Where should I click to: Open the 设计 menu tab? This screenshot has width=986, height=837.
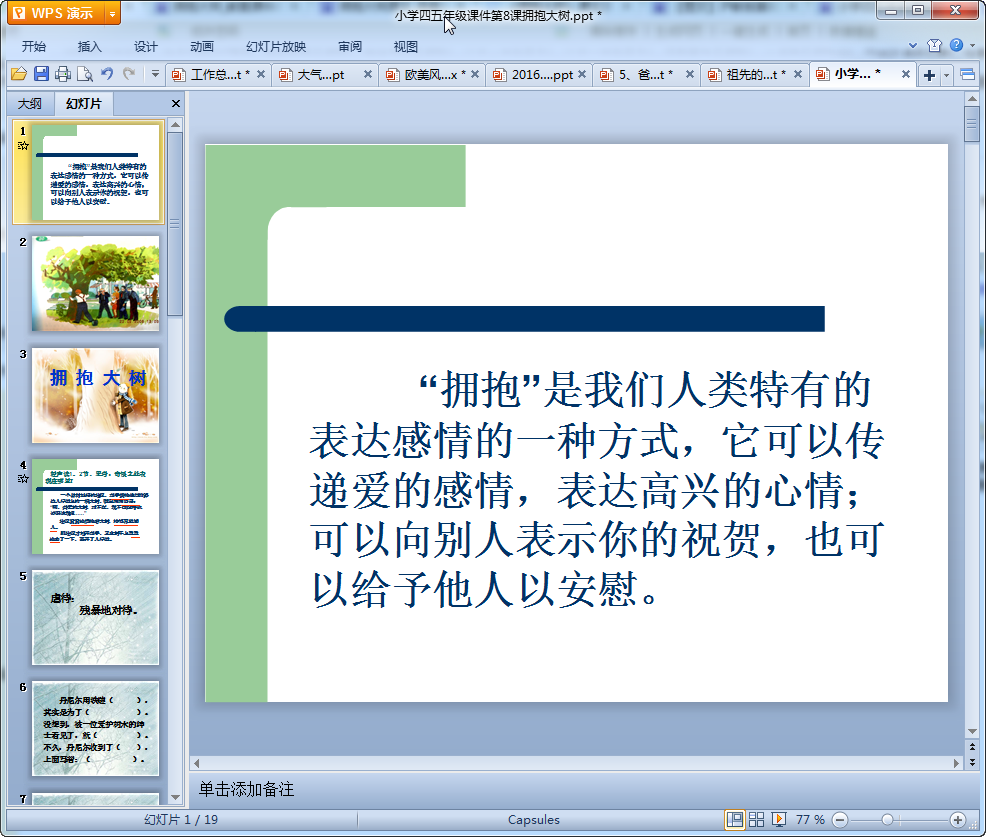tap(146, 47)
